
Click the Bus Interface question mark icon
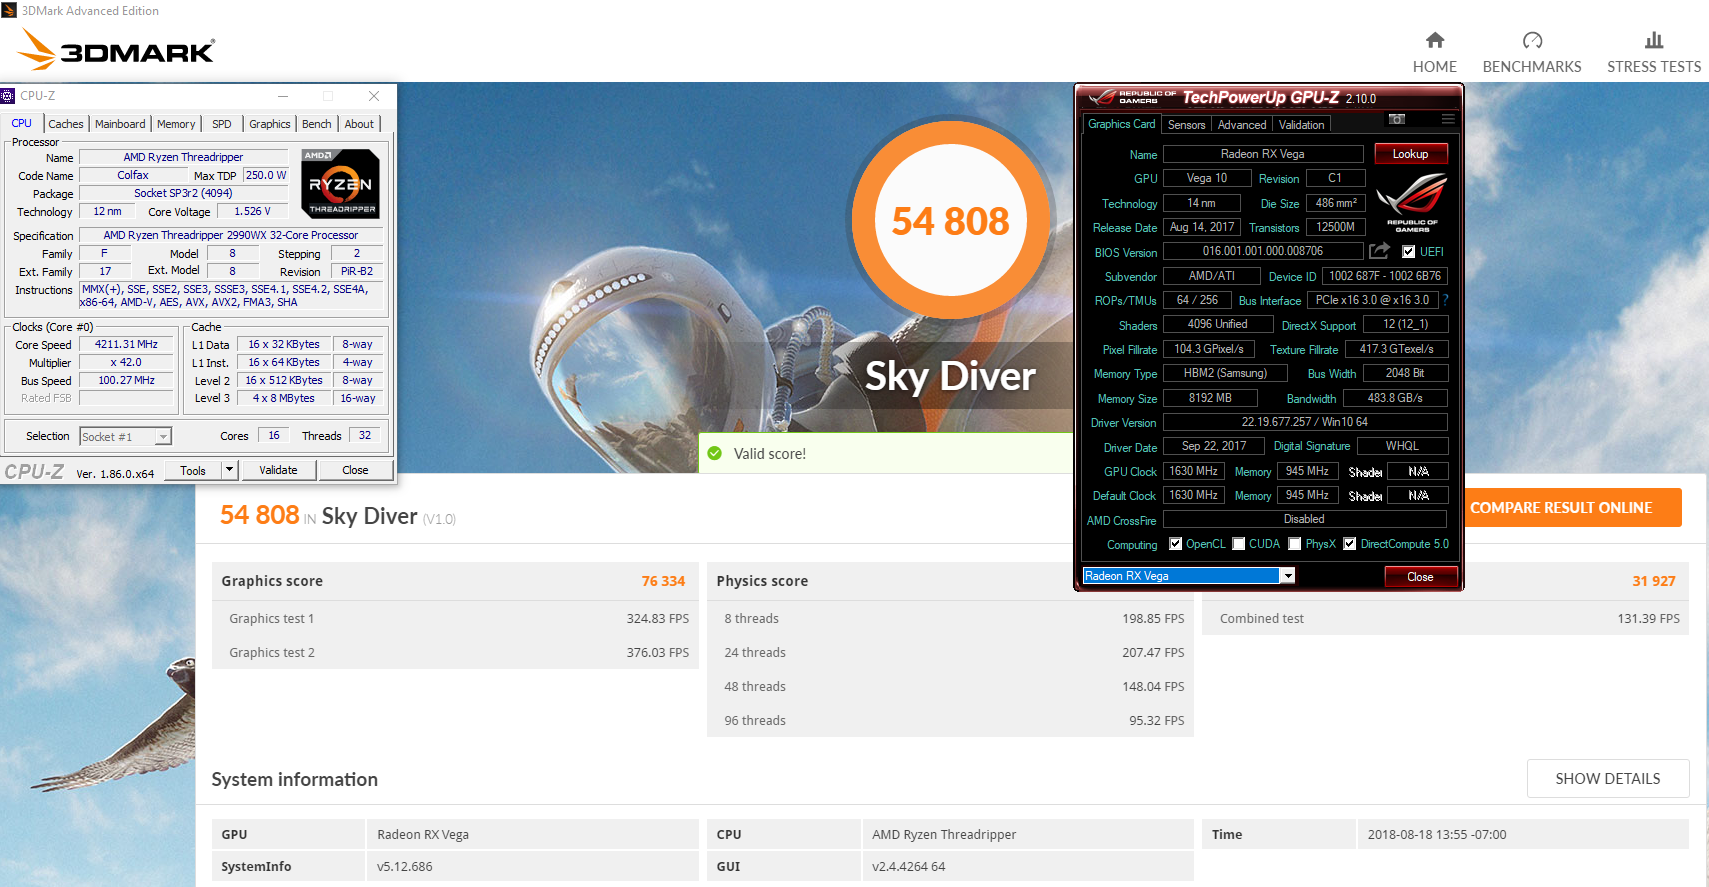[1445, 300]
